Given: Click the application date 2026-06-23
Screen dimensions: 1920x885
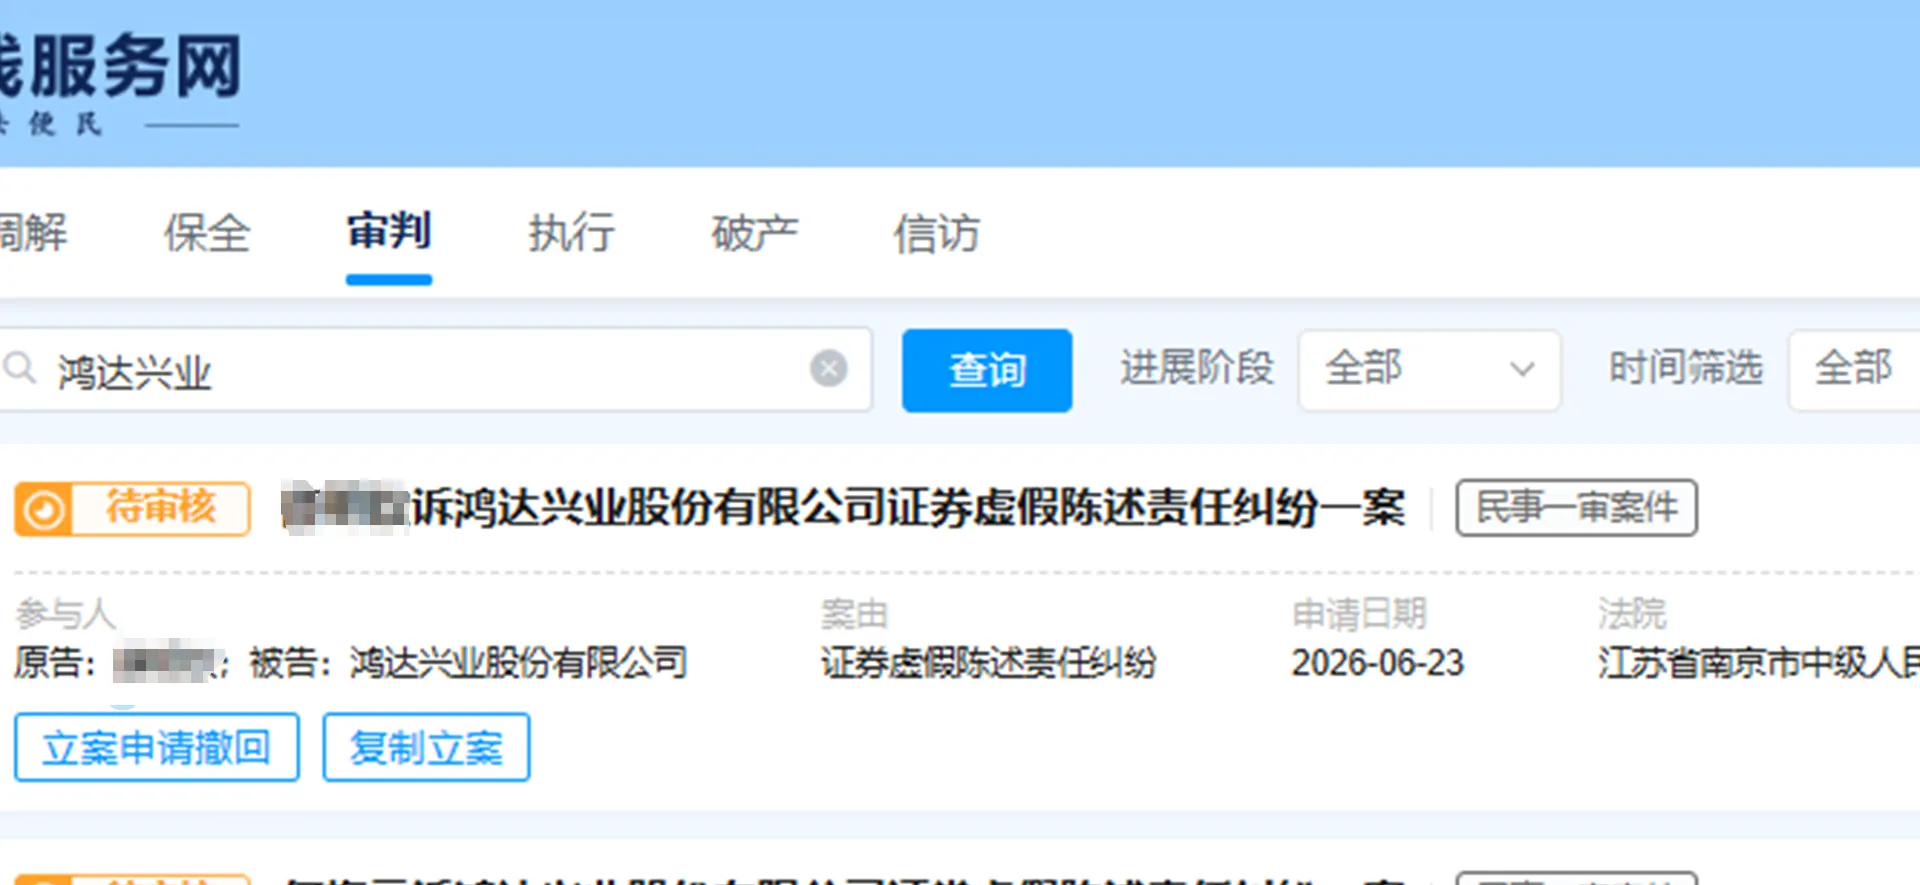Looking at the screenshot, I should (1377, 663).
